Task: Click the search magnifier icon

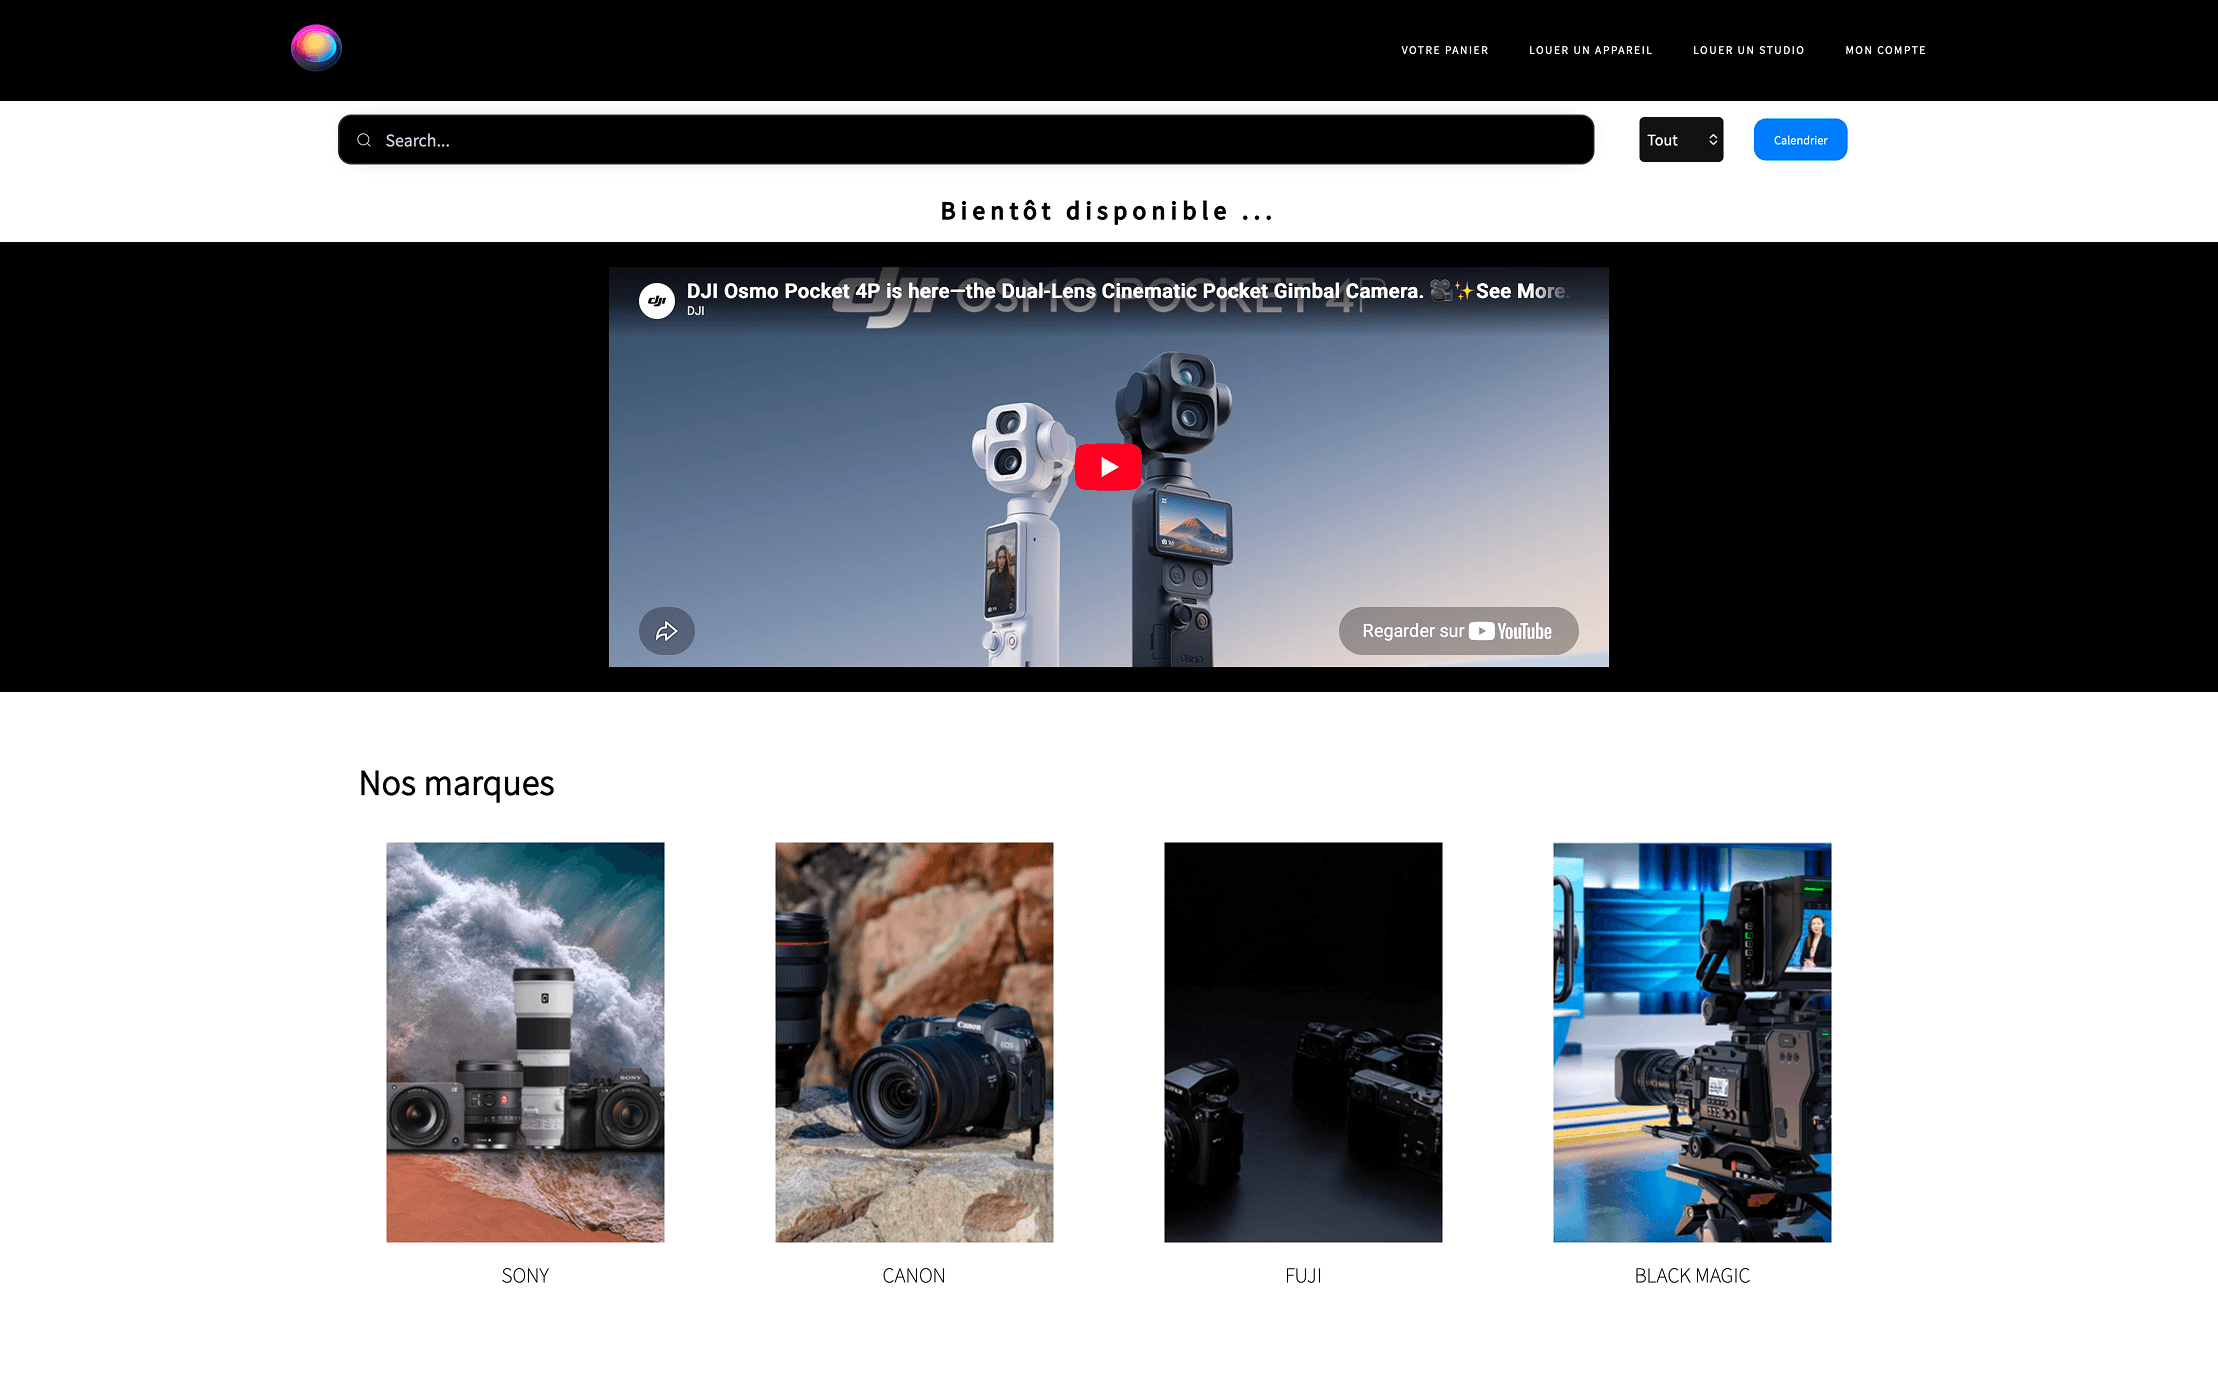Action: 364,140
